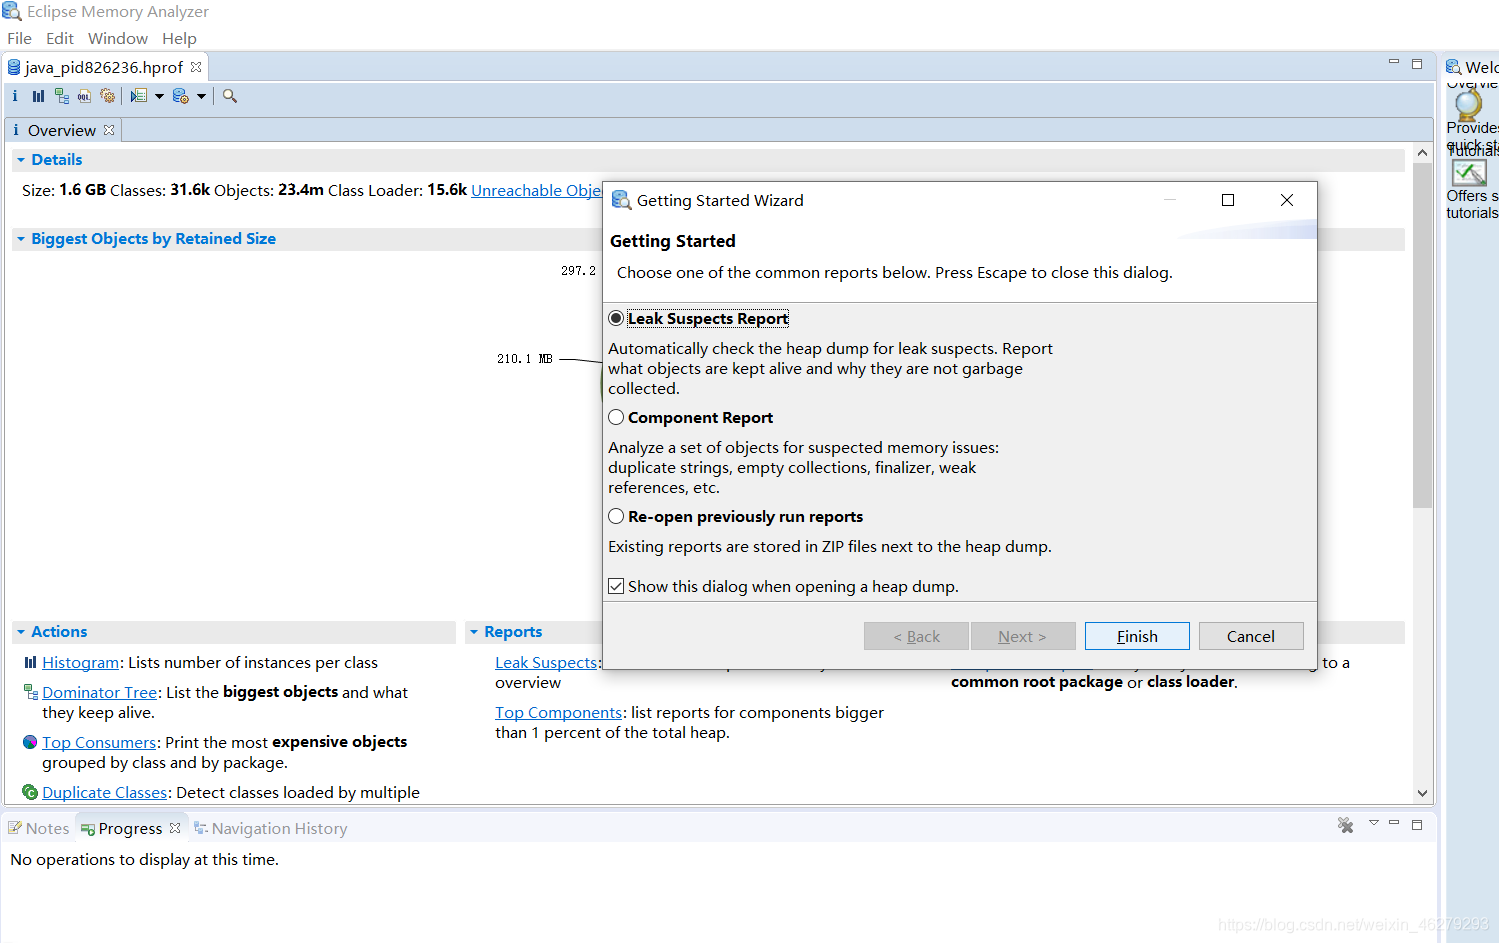Open Progress view menu dropdown arrow
The image size is (1499, 943).
click(x=1374, y=823)
